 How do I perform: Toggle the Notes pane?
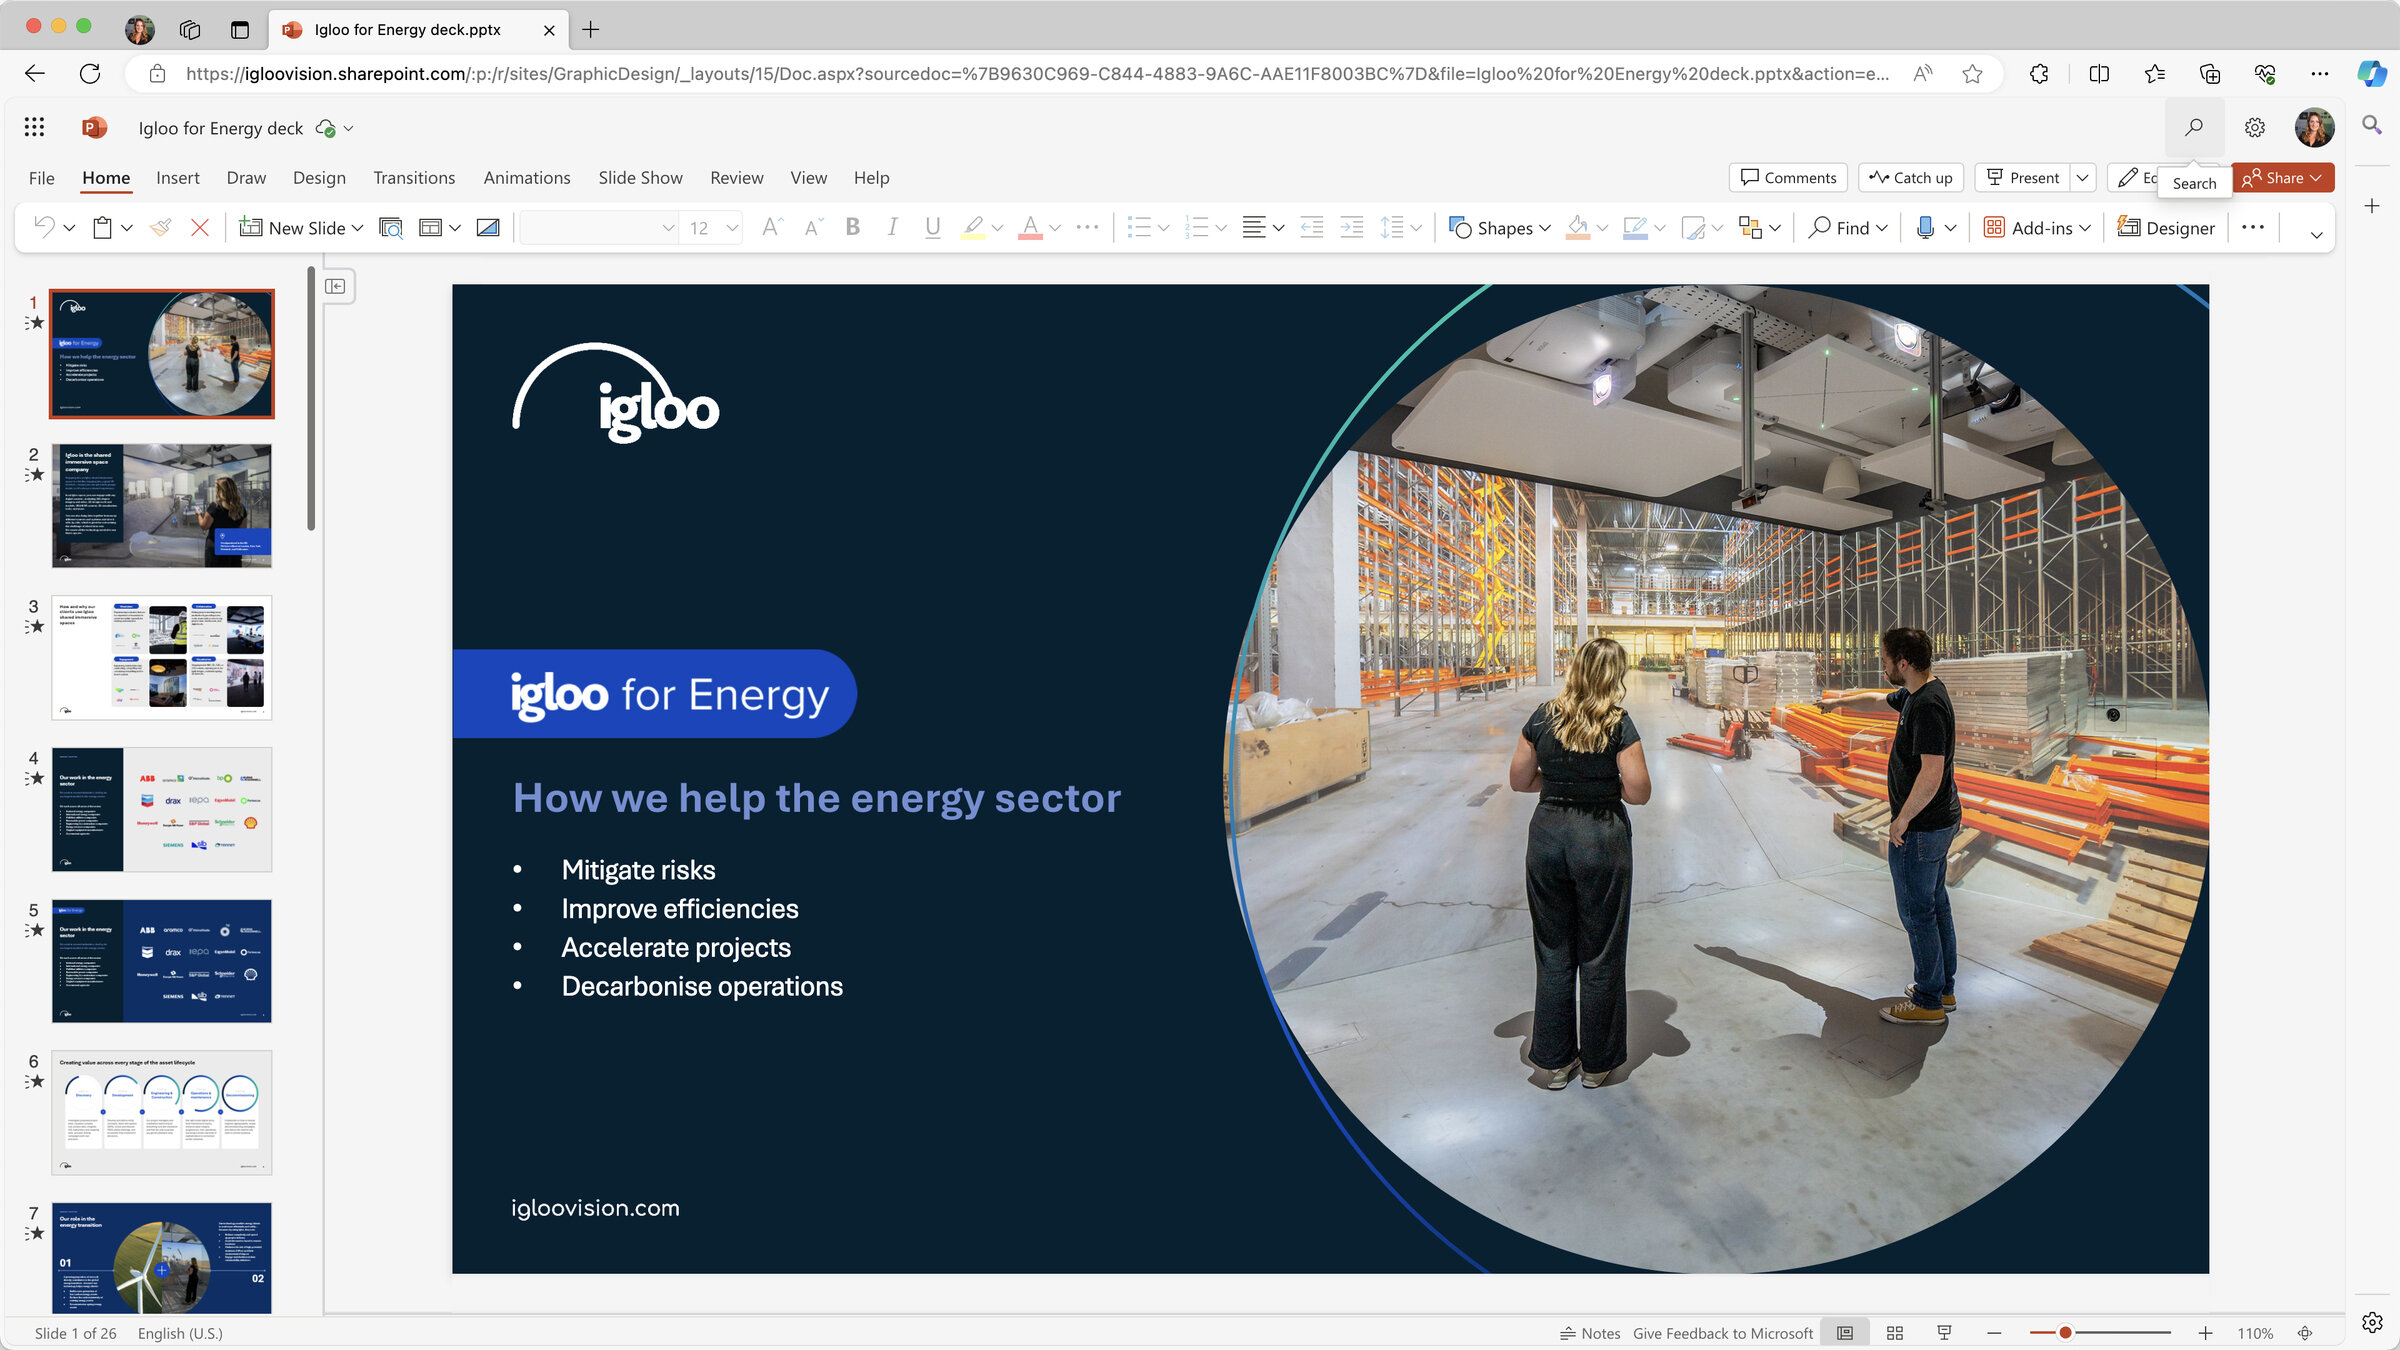(x=1590, y=1333)
